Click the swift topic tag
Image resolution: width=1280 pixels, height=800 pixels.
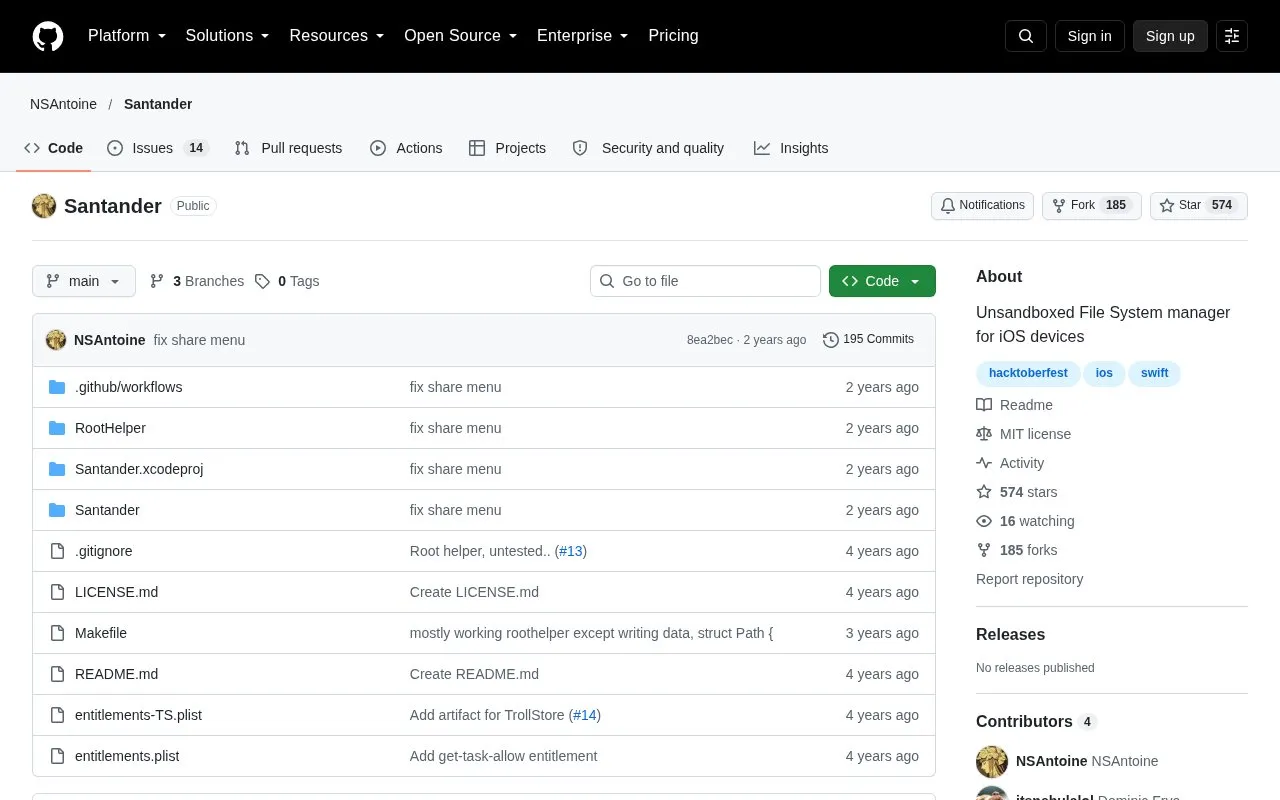[x=1155, y=373]
